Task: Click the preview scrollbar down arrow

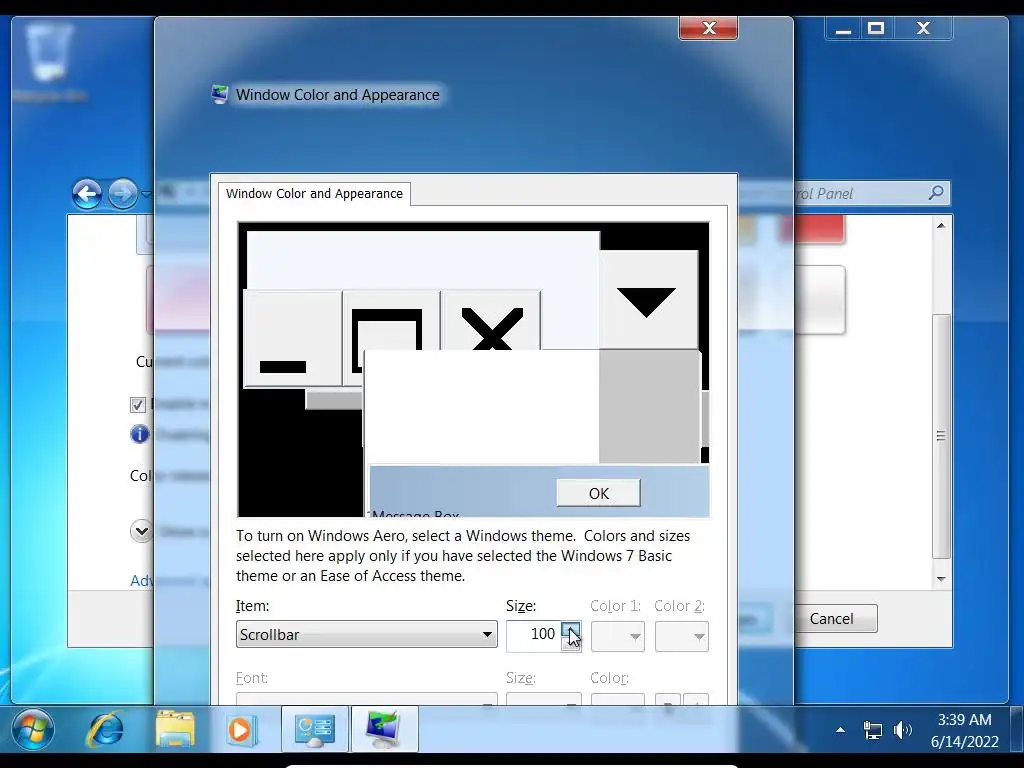Action: point(648,300)
